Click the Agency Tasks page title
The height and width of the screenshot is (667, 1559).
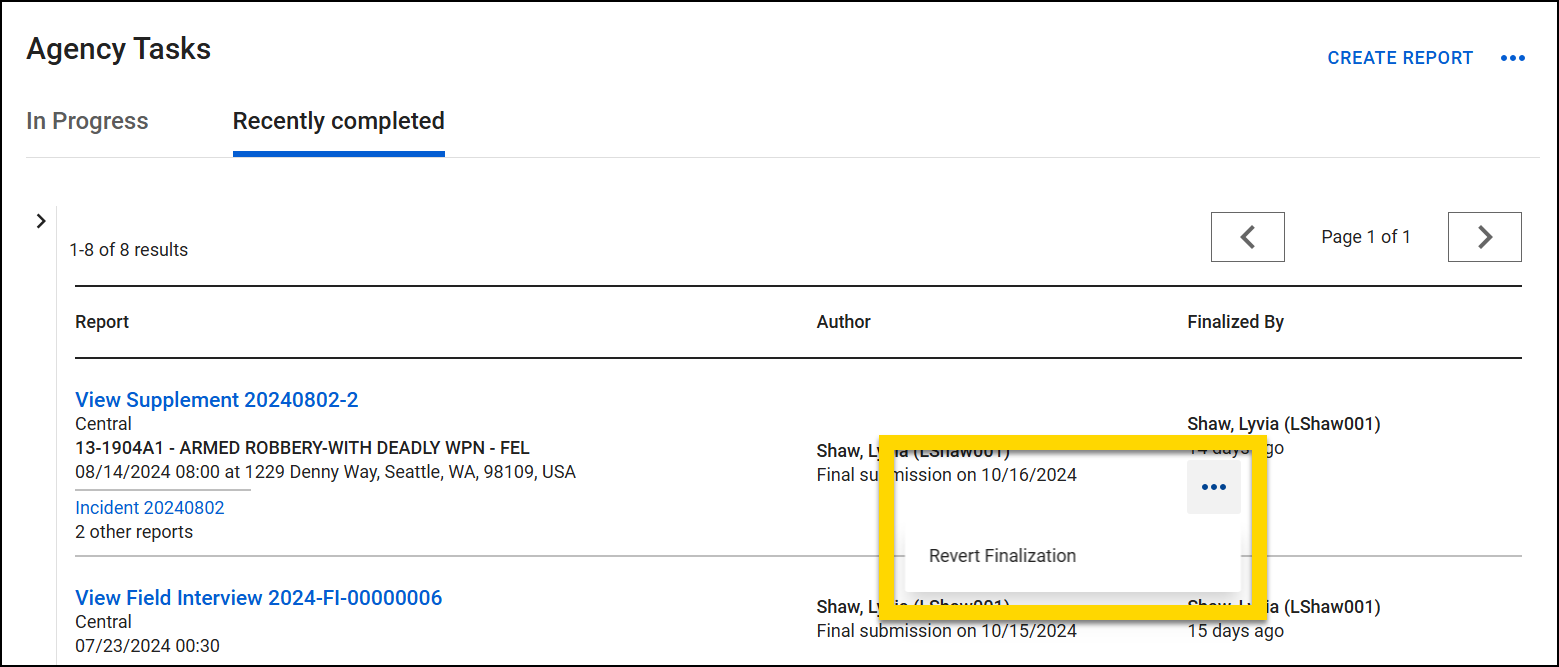(x=118, y=48)
